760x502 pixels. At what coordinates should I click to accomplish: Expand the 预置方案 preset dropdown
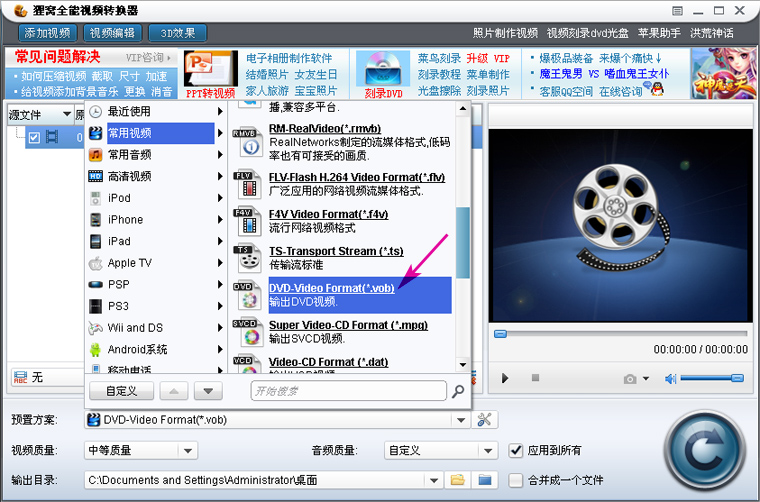click(461, 420)
